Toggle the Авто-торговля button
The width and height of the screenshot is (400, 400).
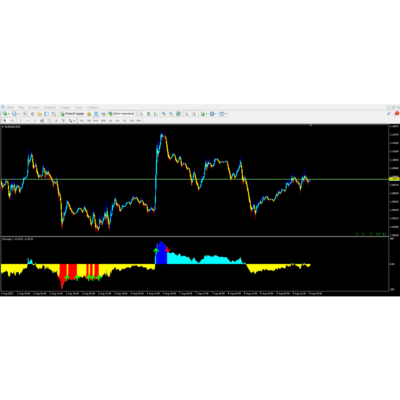click(121, 114)
